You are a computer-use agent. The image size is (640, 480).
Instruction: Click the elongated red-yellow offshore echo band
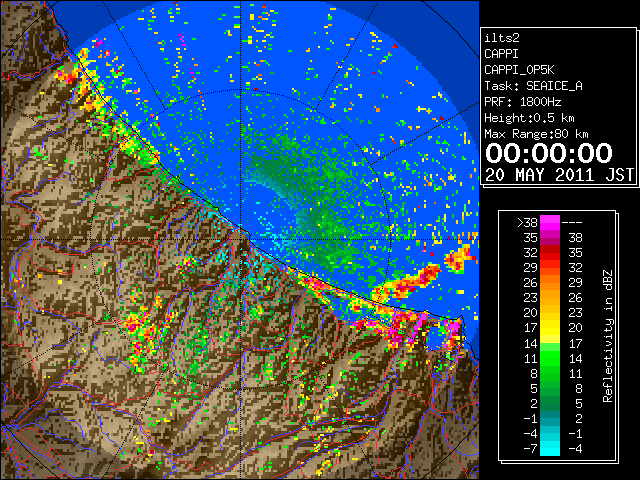point(406,284)
